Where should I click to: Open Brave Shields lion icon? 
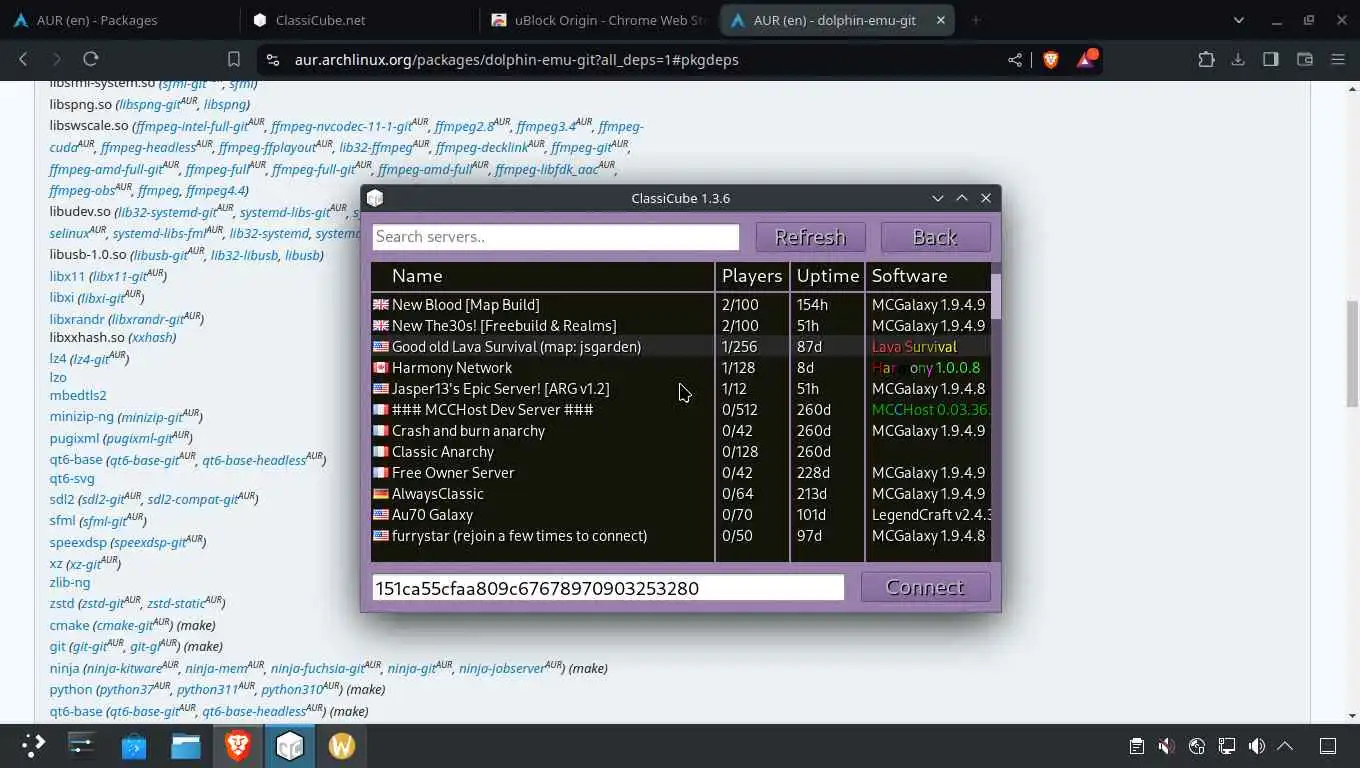[1050, 60]
